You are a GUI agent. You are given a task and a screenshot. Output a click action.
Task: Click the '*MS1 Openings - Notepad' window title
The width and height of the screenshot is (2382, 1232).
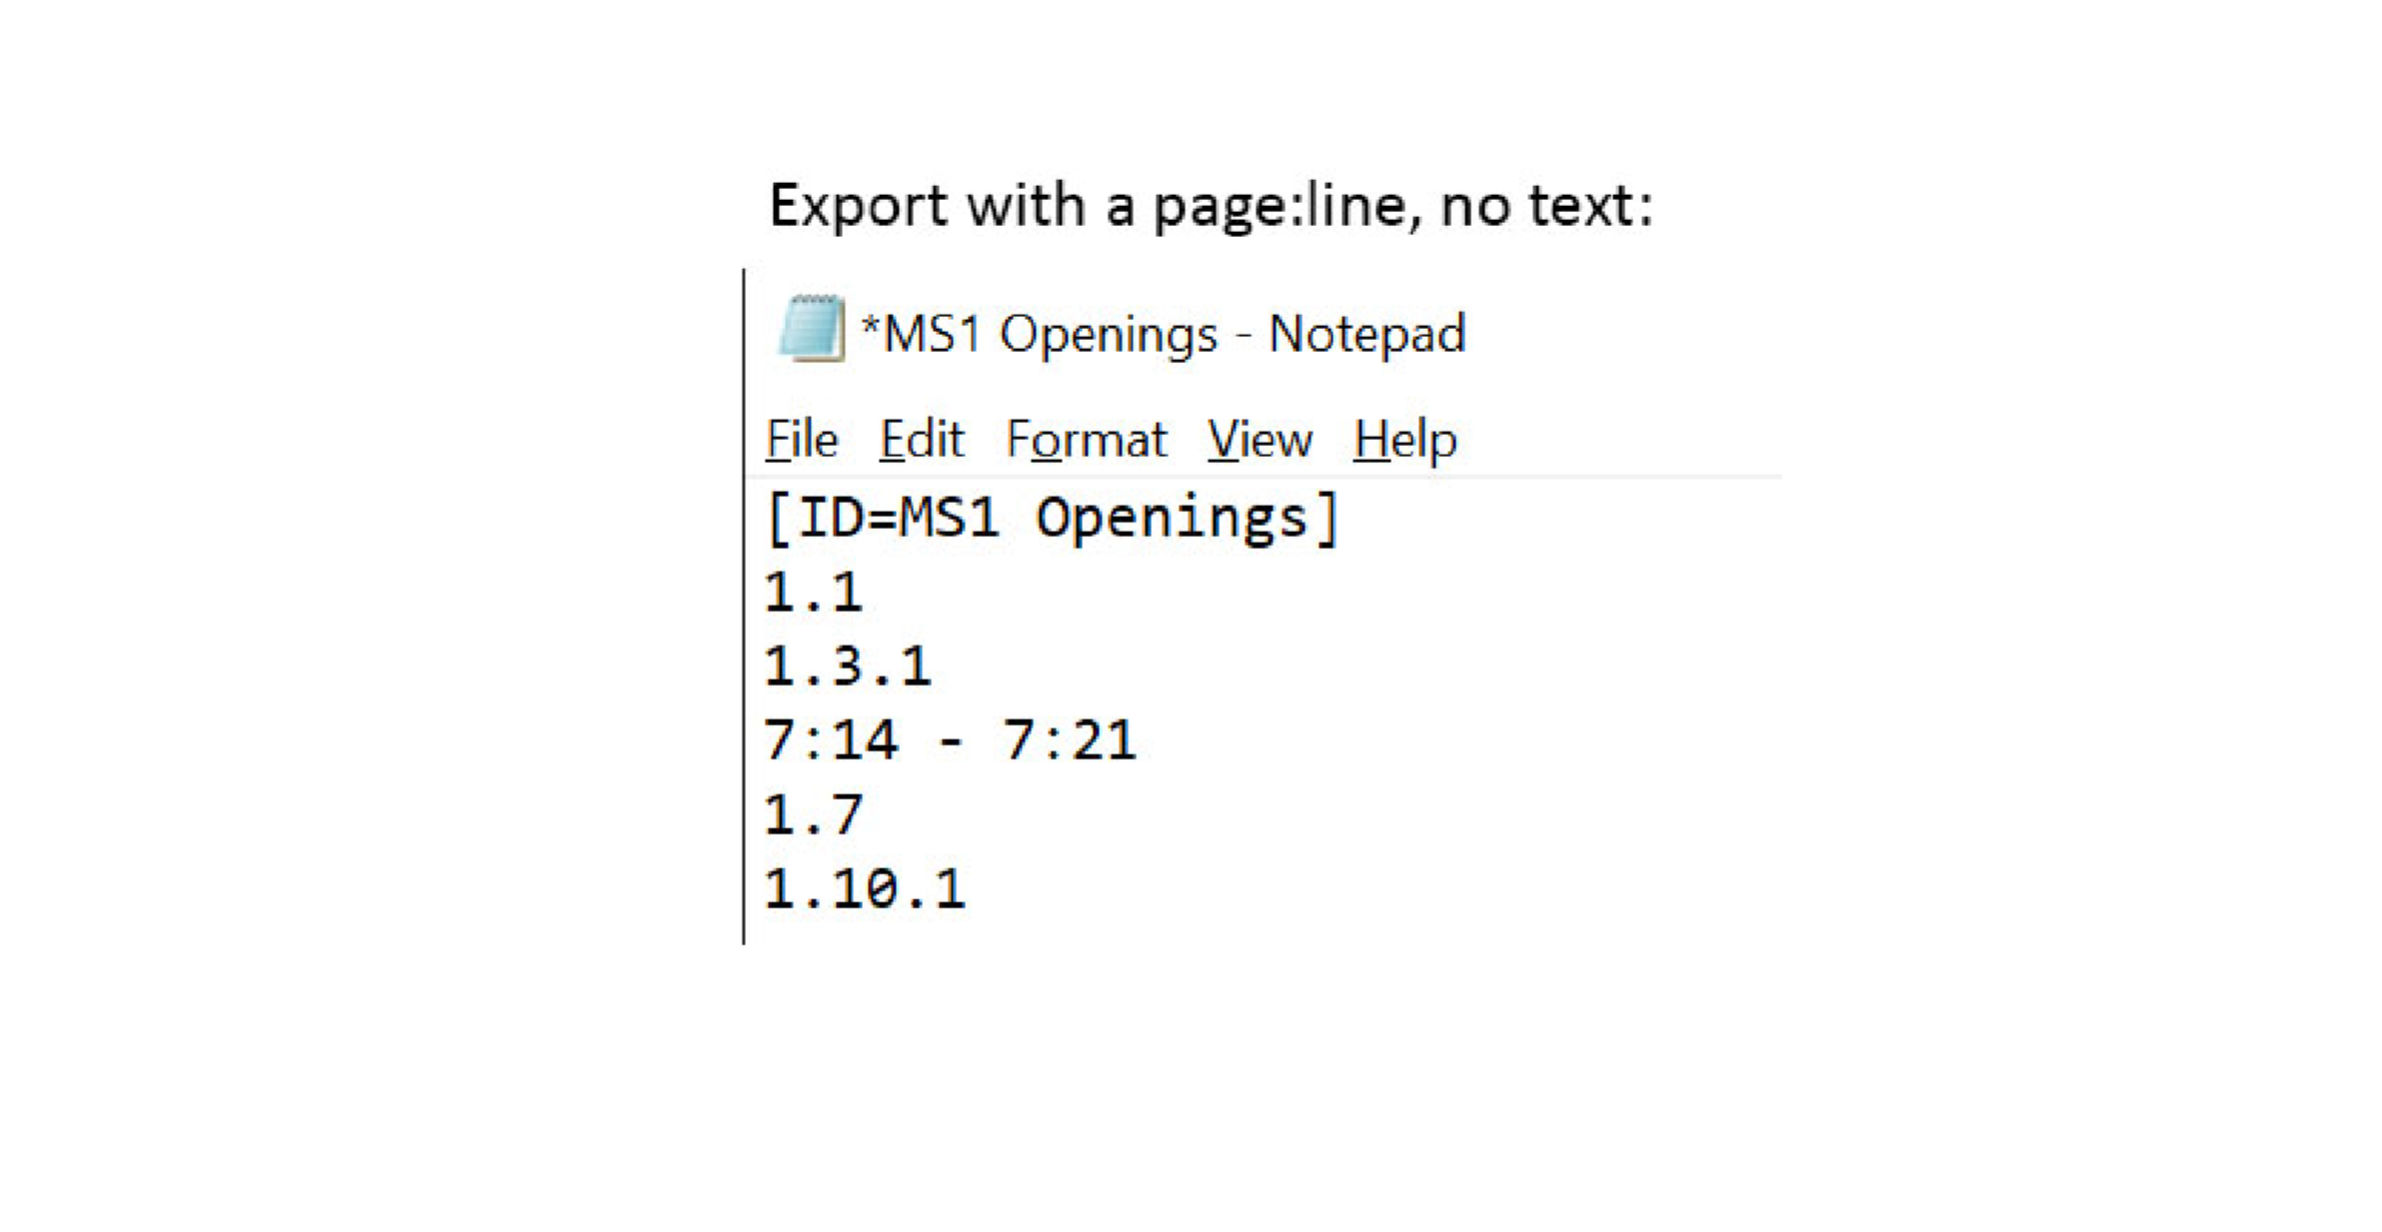1162,334
